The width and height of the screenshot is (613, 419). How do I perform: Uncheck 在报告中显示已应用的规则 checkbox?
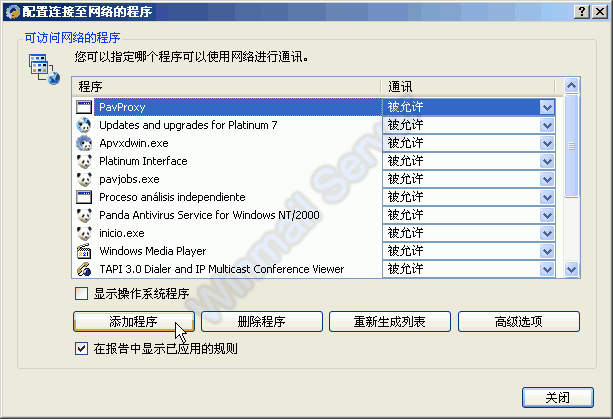click(x=82, y=349)
